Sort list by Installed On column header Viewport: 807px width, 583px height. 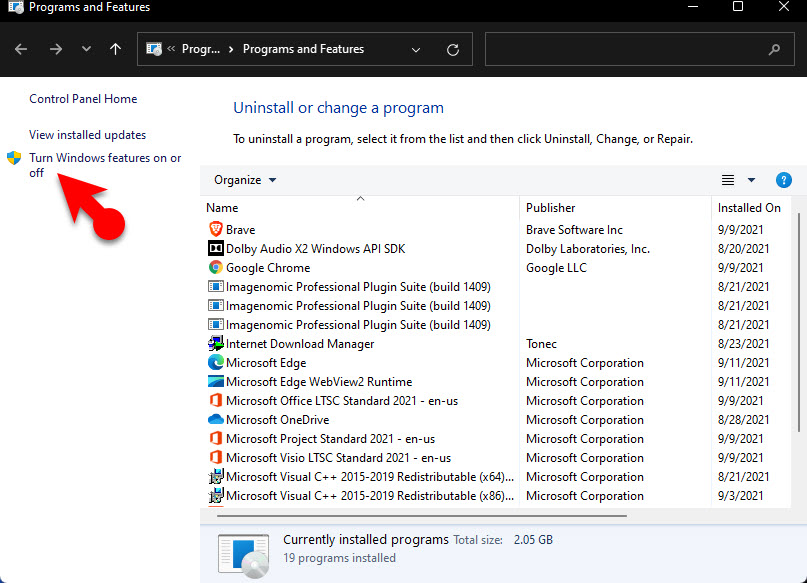coord(749,208)
